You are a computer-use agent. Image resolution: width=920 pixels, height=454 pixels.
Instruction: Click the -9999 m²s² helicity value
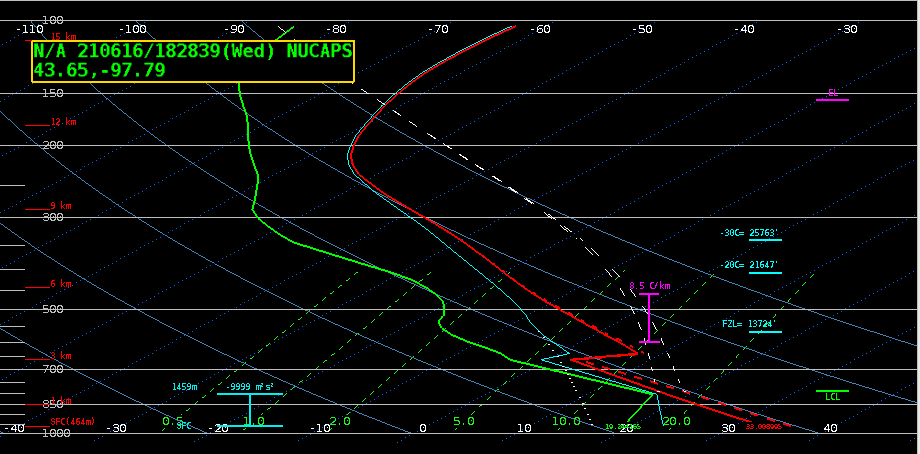click(250, 387)
